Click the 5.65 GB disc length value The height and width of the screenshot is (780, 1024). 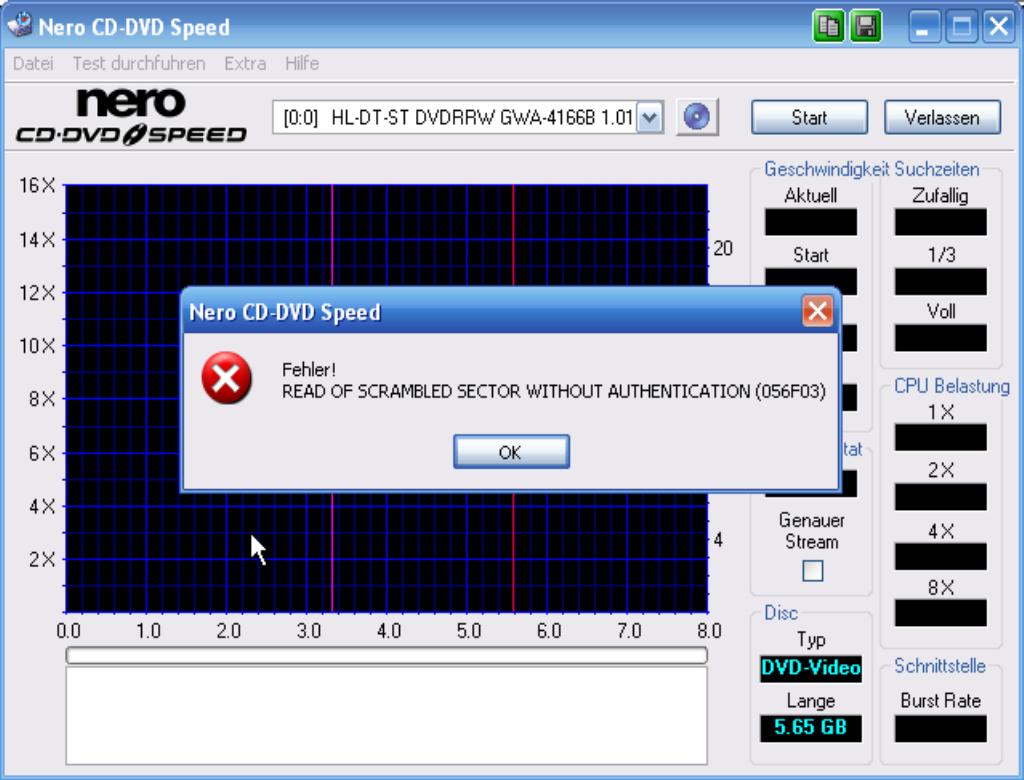point(810,728)
